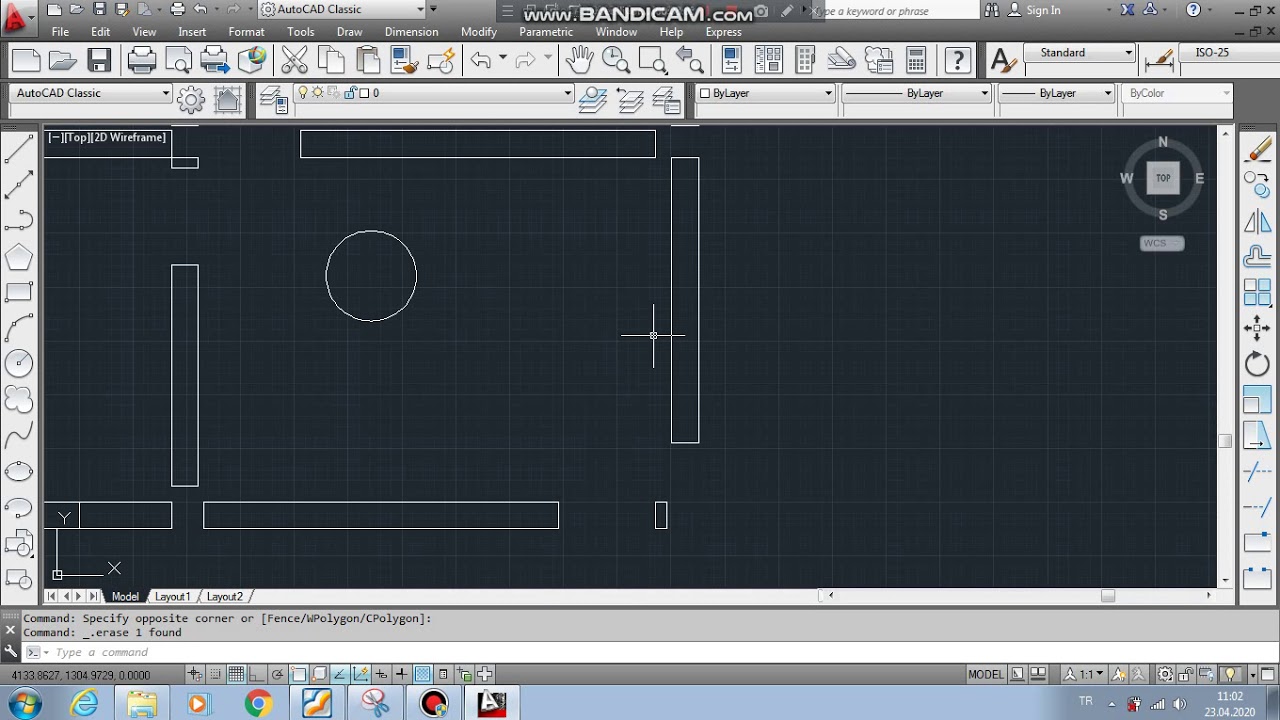Open the ByLayer linetype control dropdown

click(916, 93)
